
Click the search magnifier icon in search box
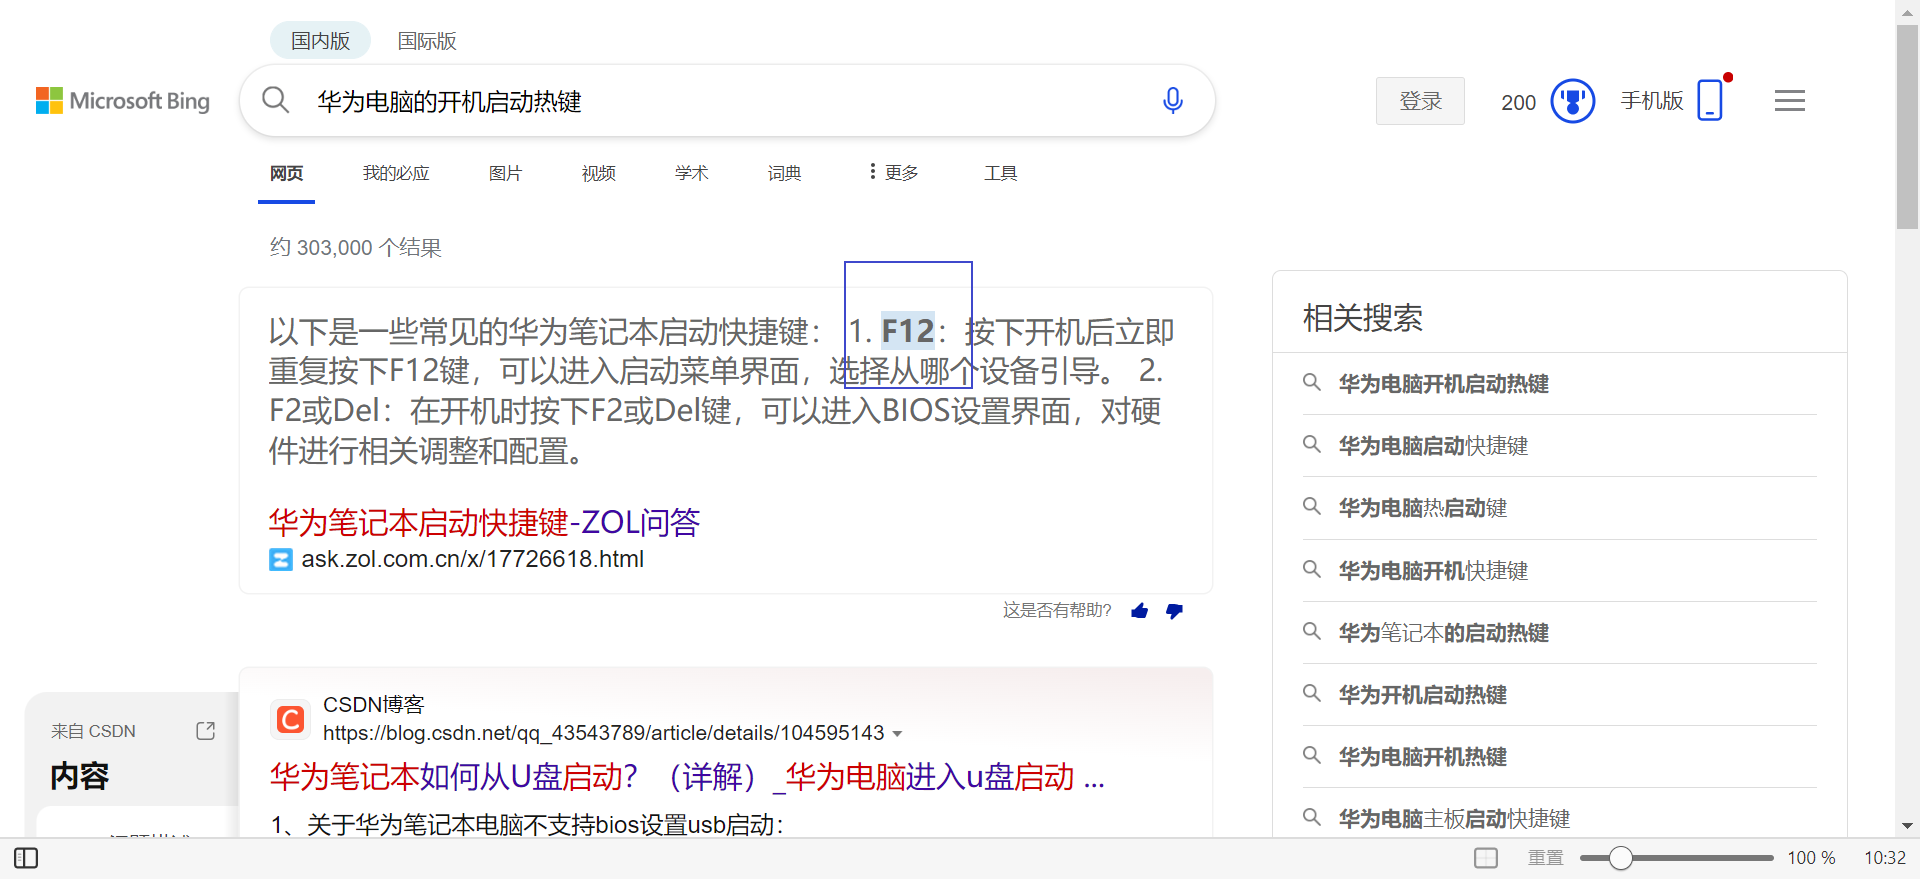tap(276, 100)
